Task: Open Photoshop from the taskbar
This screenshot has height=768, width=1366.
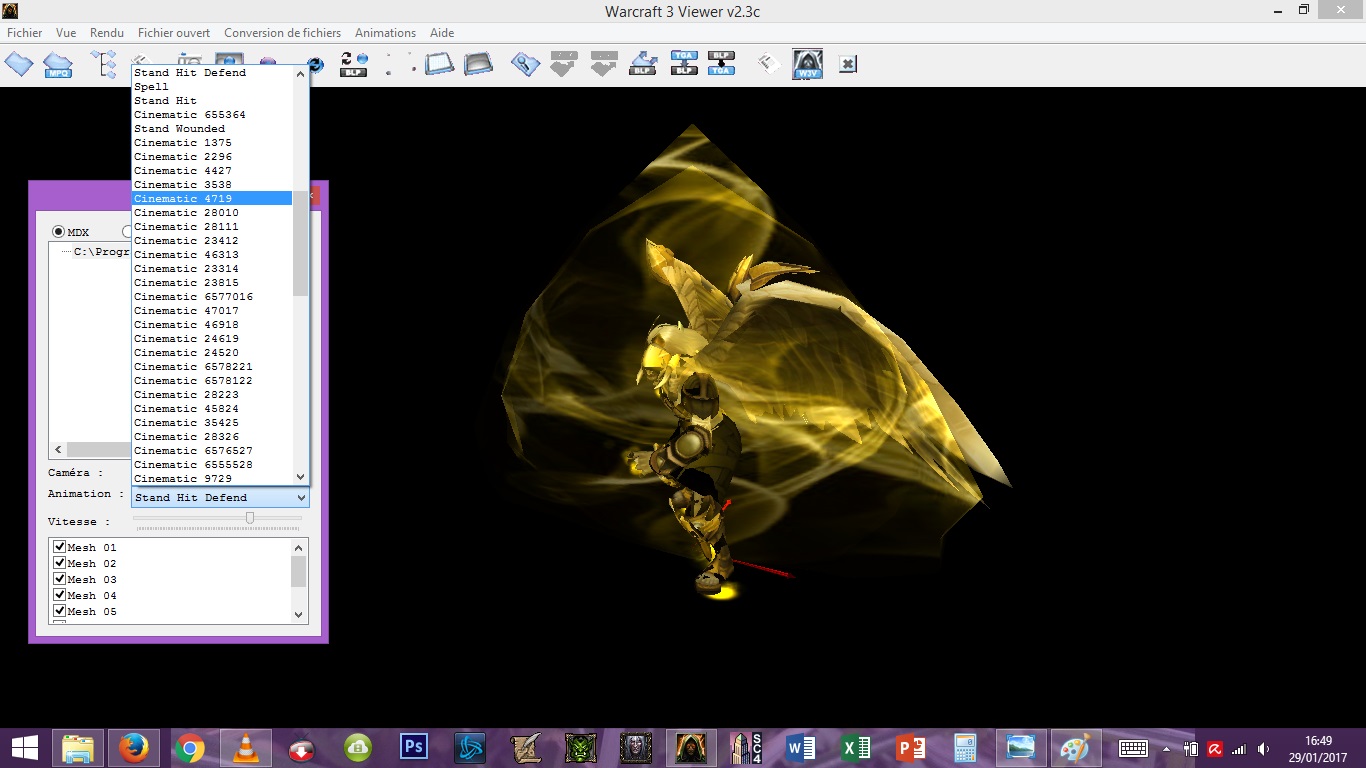Action: 413,748
